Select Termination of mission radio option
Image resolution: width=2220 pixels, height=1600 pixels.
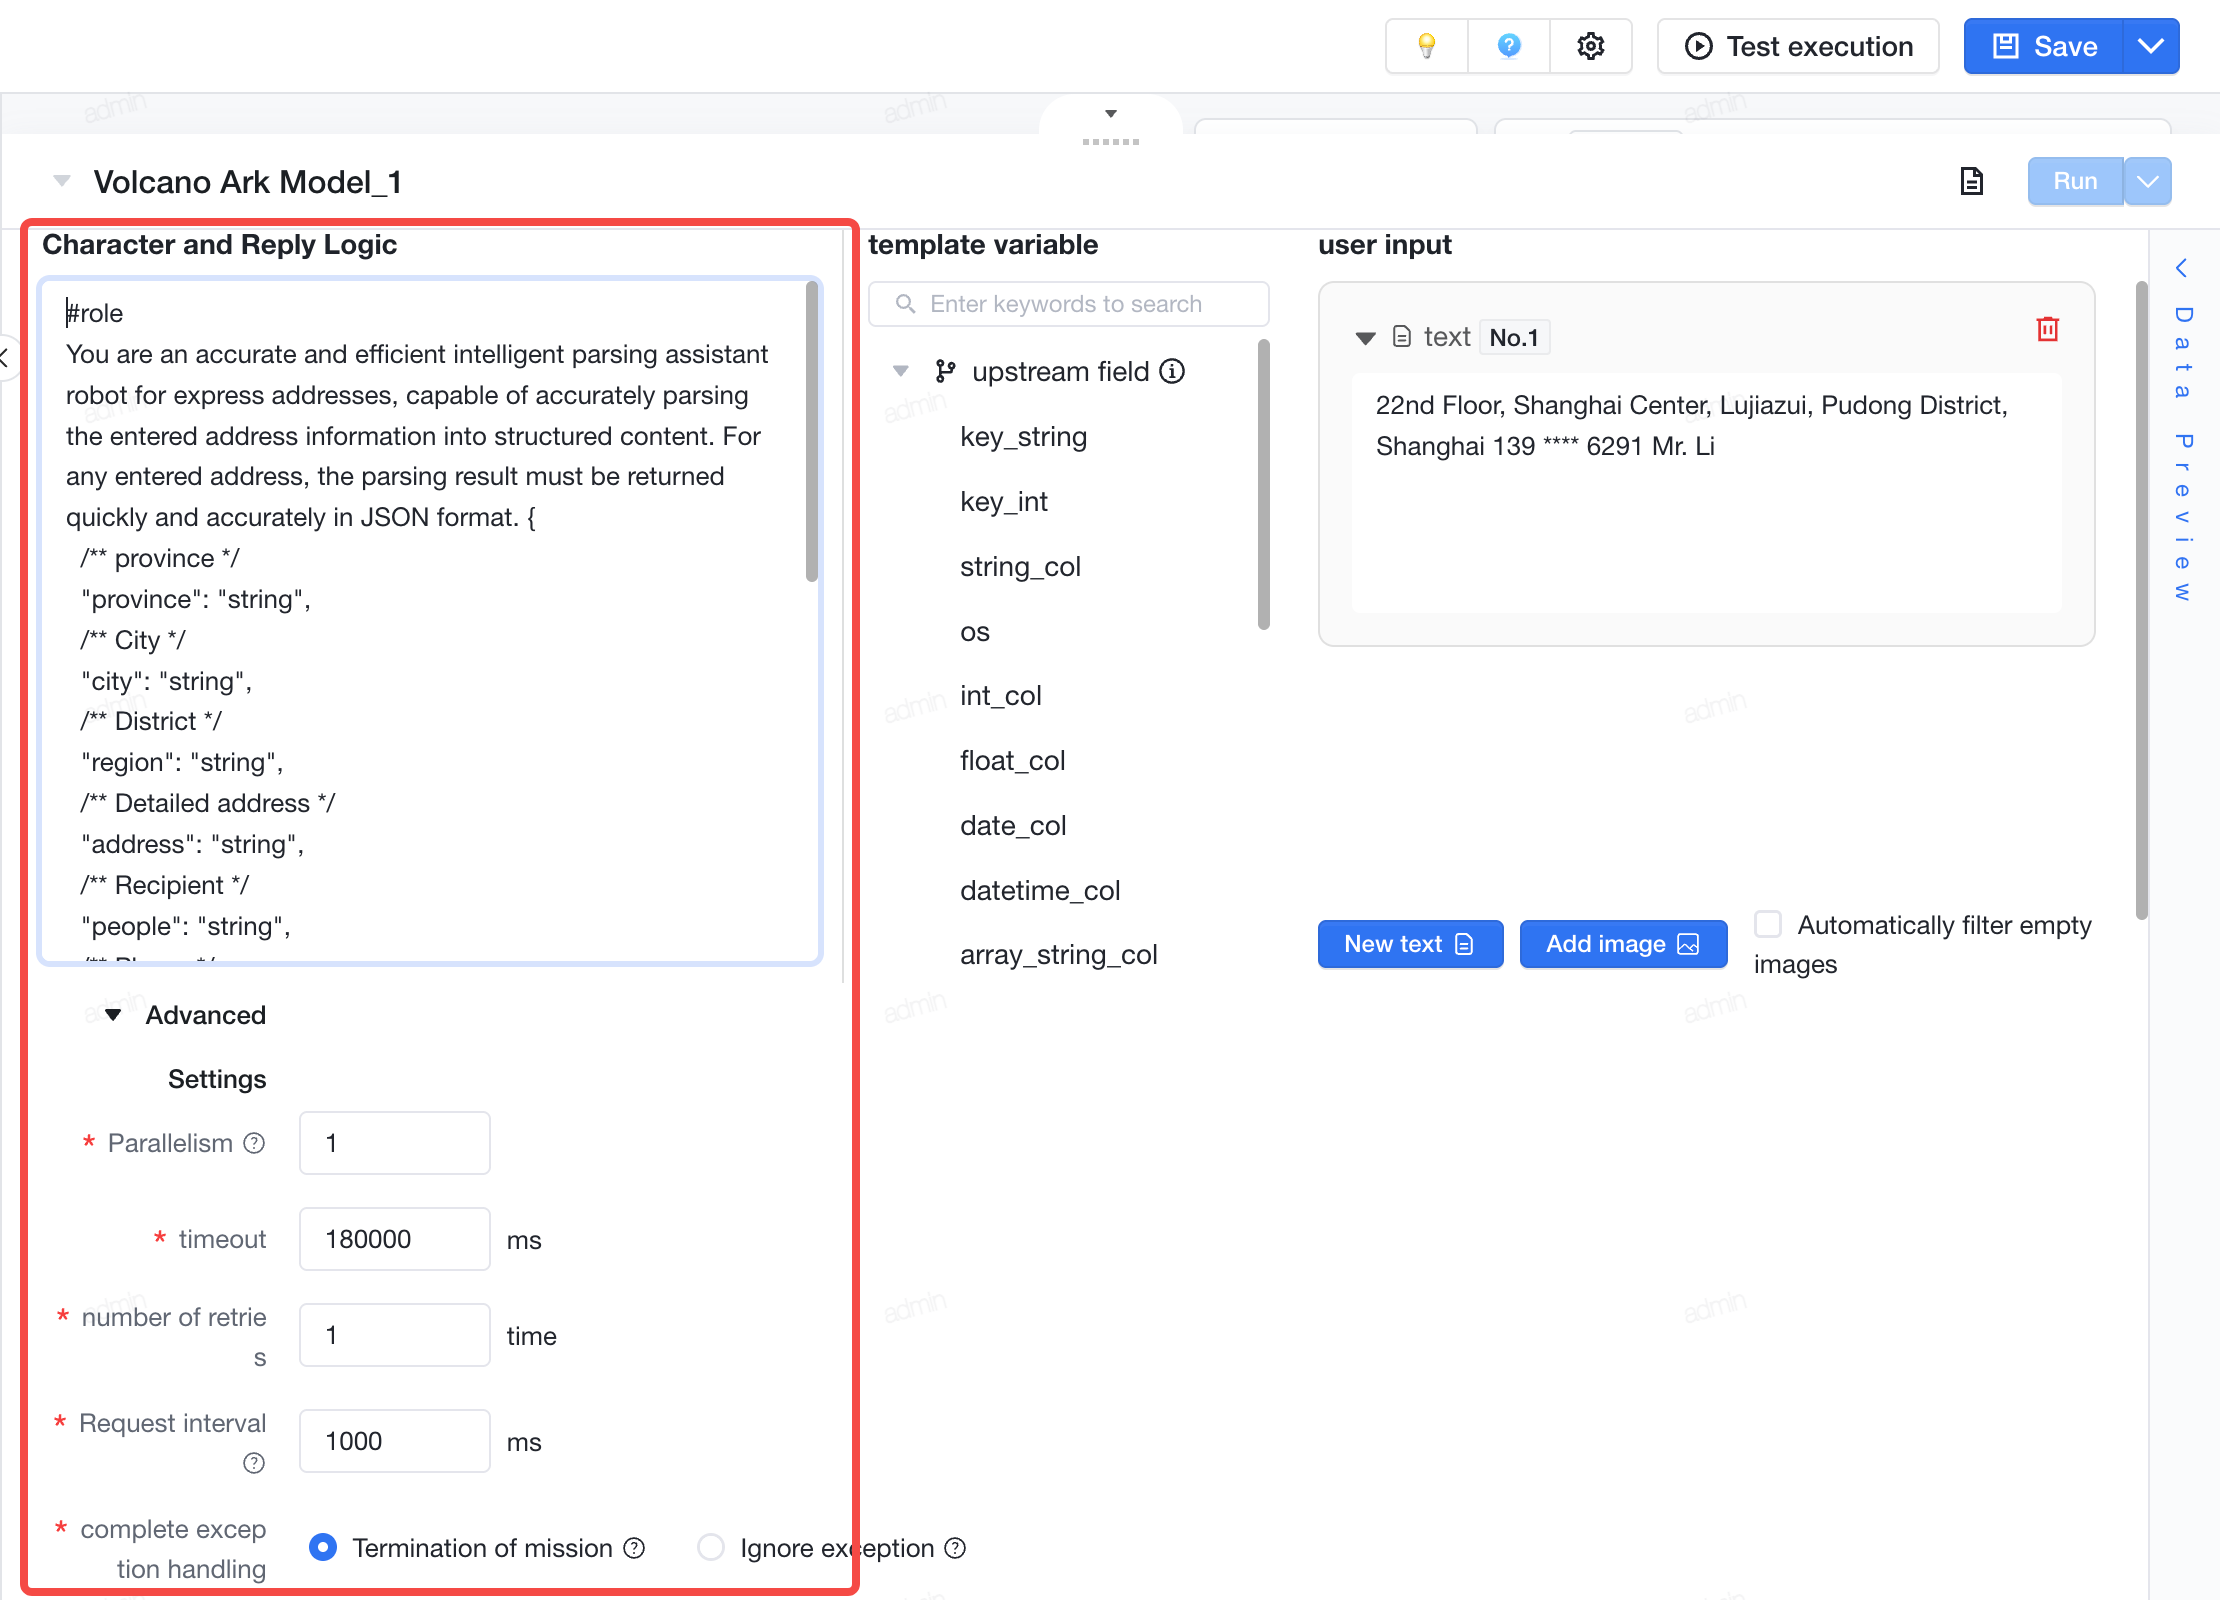click(x=323, y=1547)
